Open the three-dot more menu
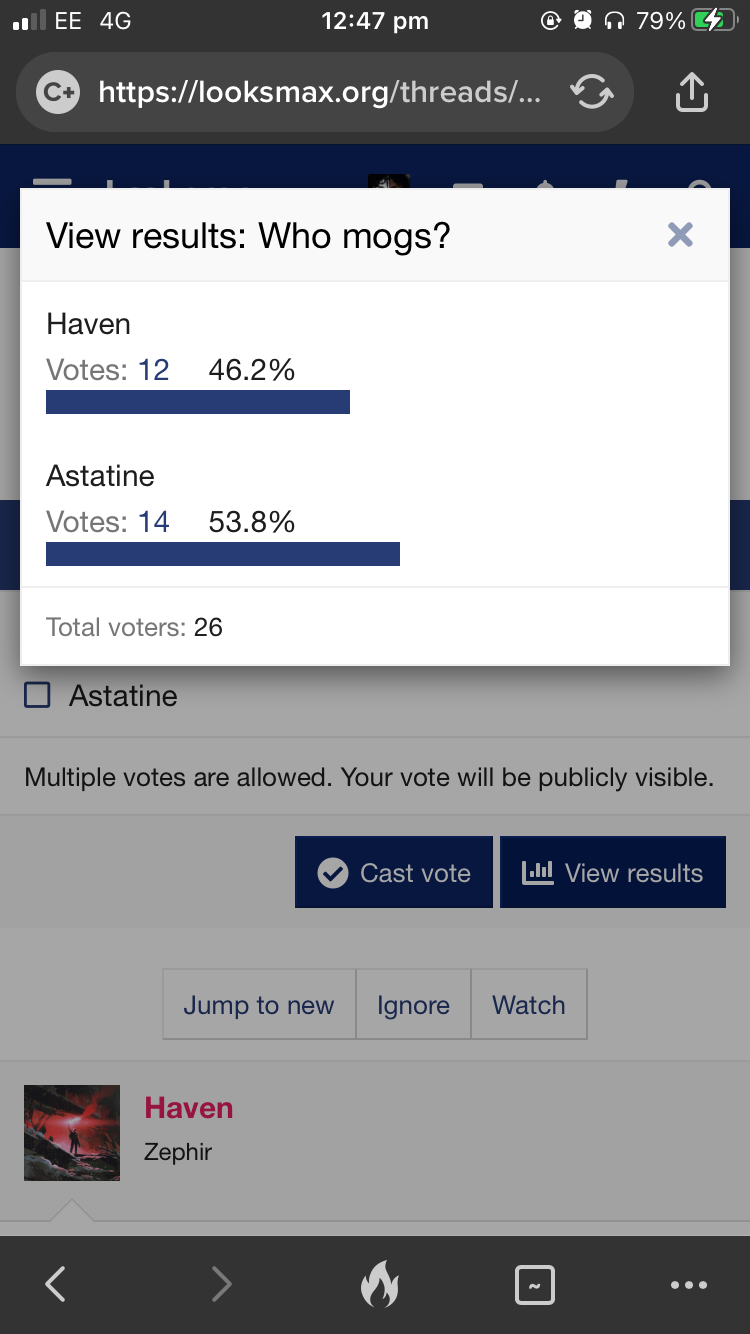This screenshot has height=1334, width=750. click(689, 1285)
